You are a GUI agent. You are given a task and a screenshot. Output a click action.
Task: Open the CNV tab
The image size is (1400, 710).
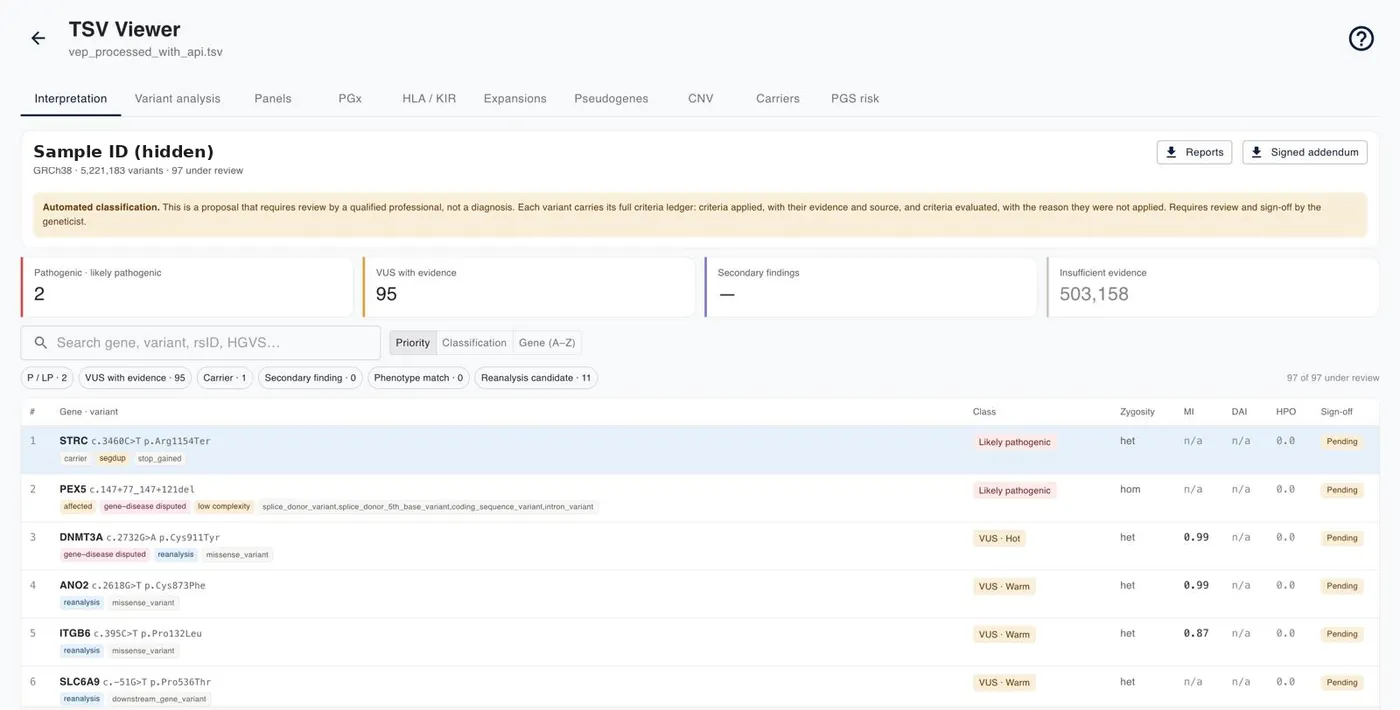pyautogui.click(x=701, y=98)
